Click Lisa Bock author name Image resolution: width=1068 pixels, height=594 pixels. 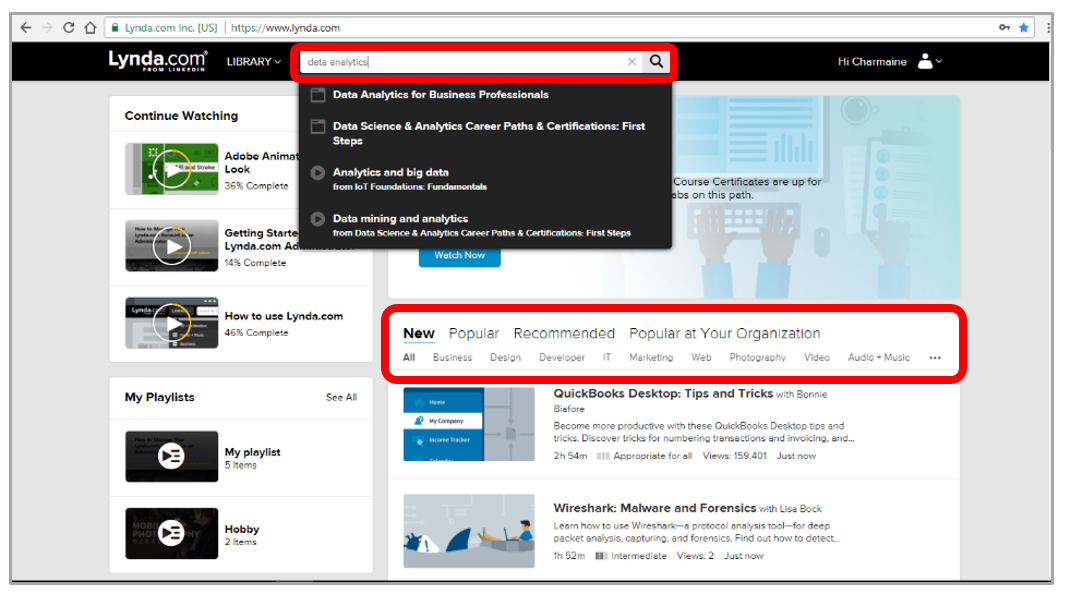pos(800,509)
